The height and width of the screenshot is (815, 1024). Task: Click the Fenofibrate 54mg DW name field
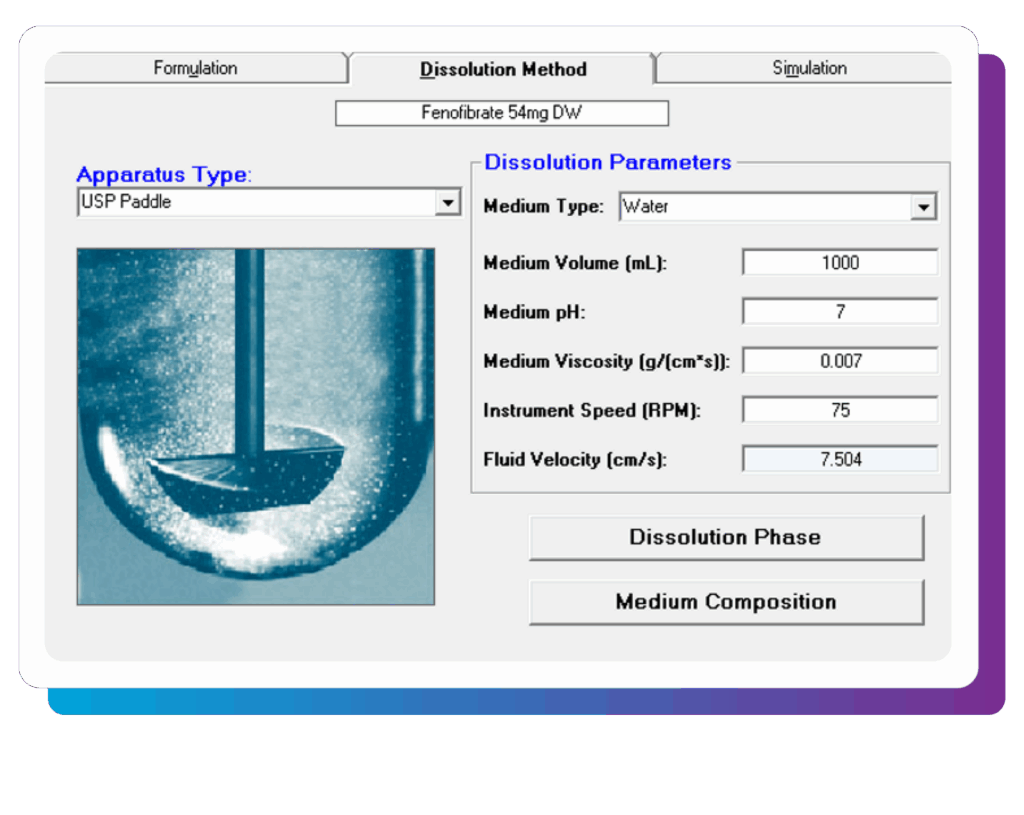(x=501, y=113)
